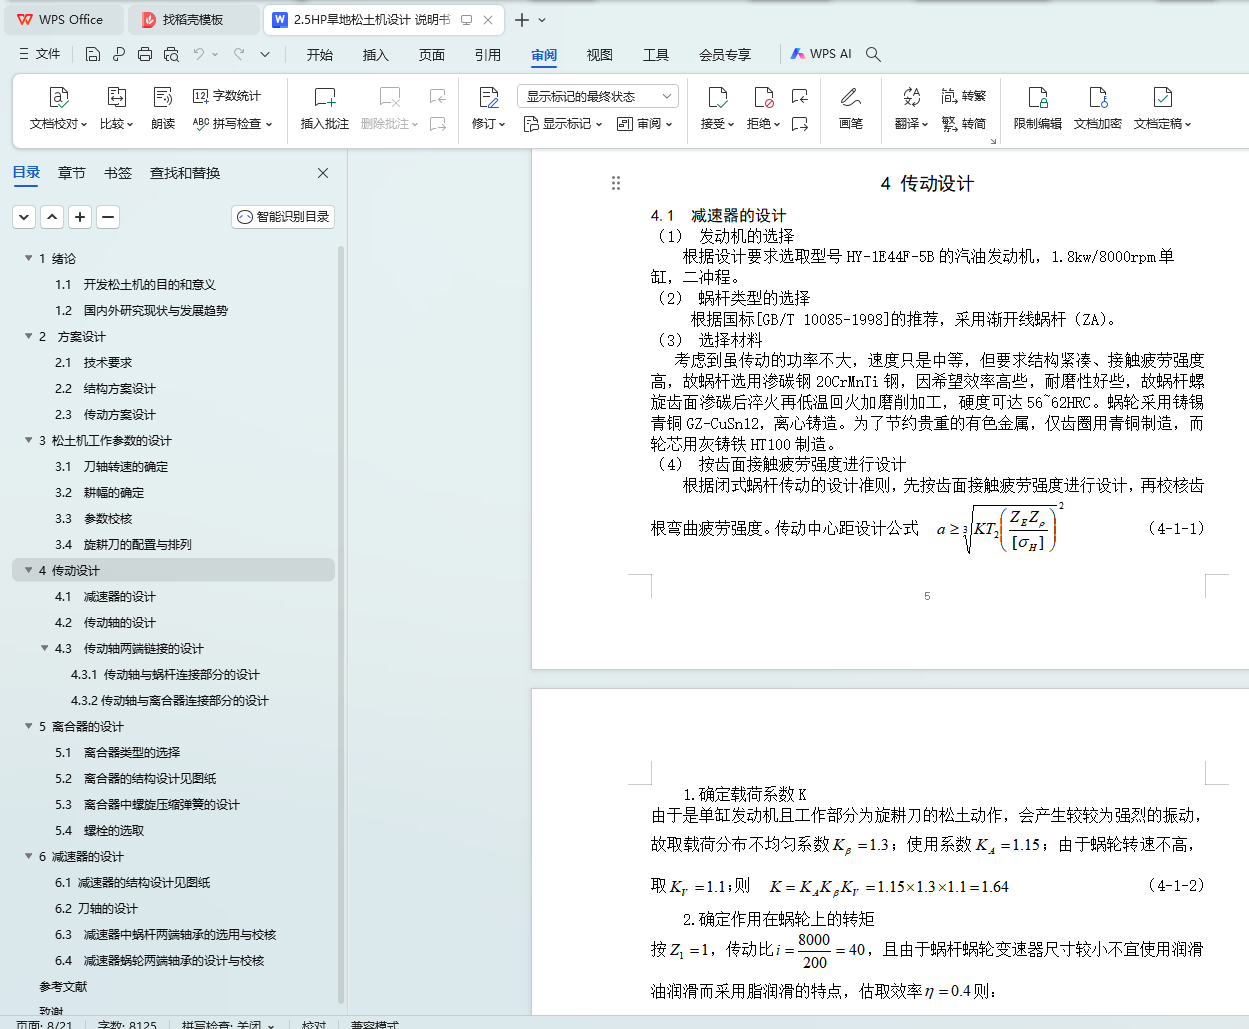Convert text with 转繁
This screenshot has height=1029, width=1249.
964,96
